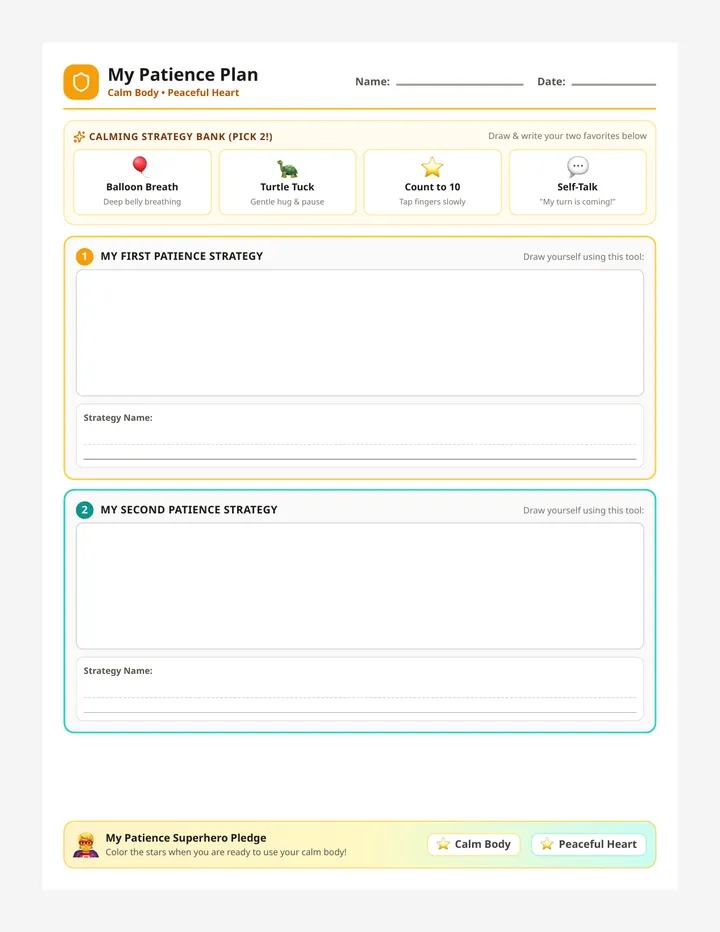The image size is (720, 932).
Task: Click the 'Gentle hug & pause' caption
Action: [x=287, y=202]
